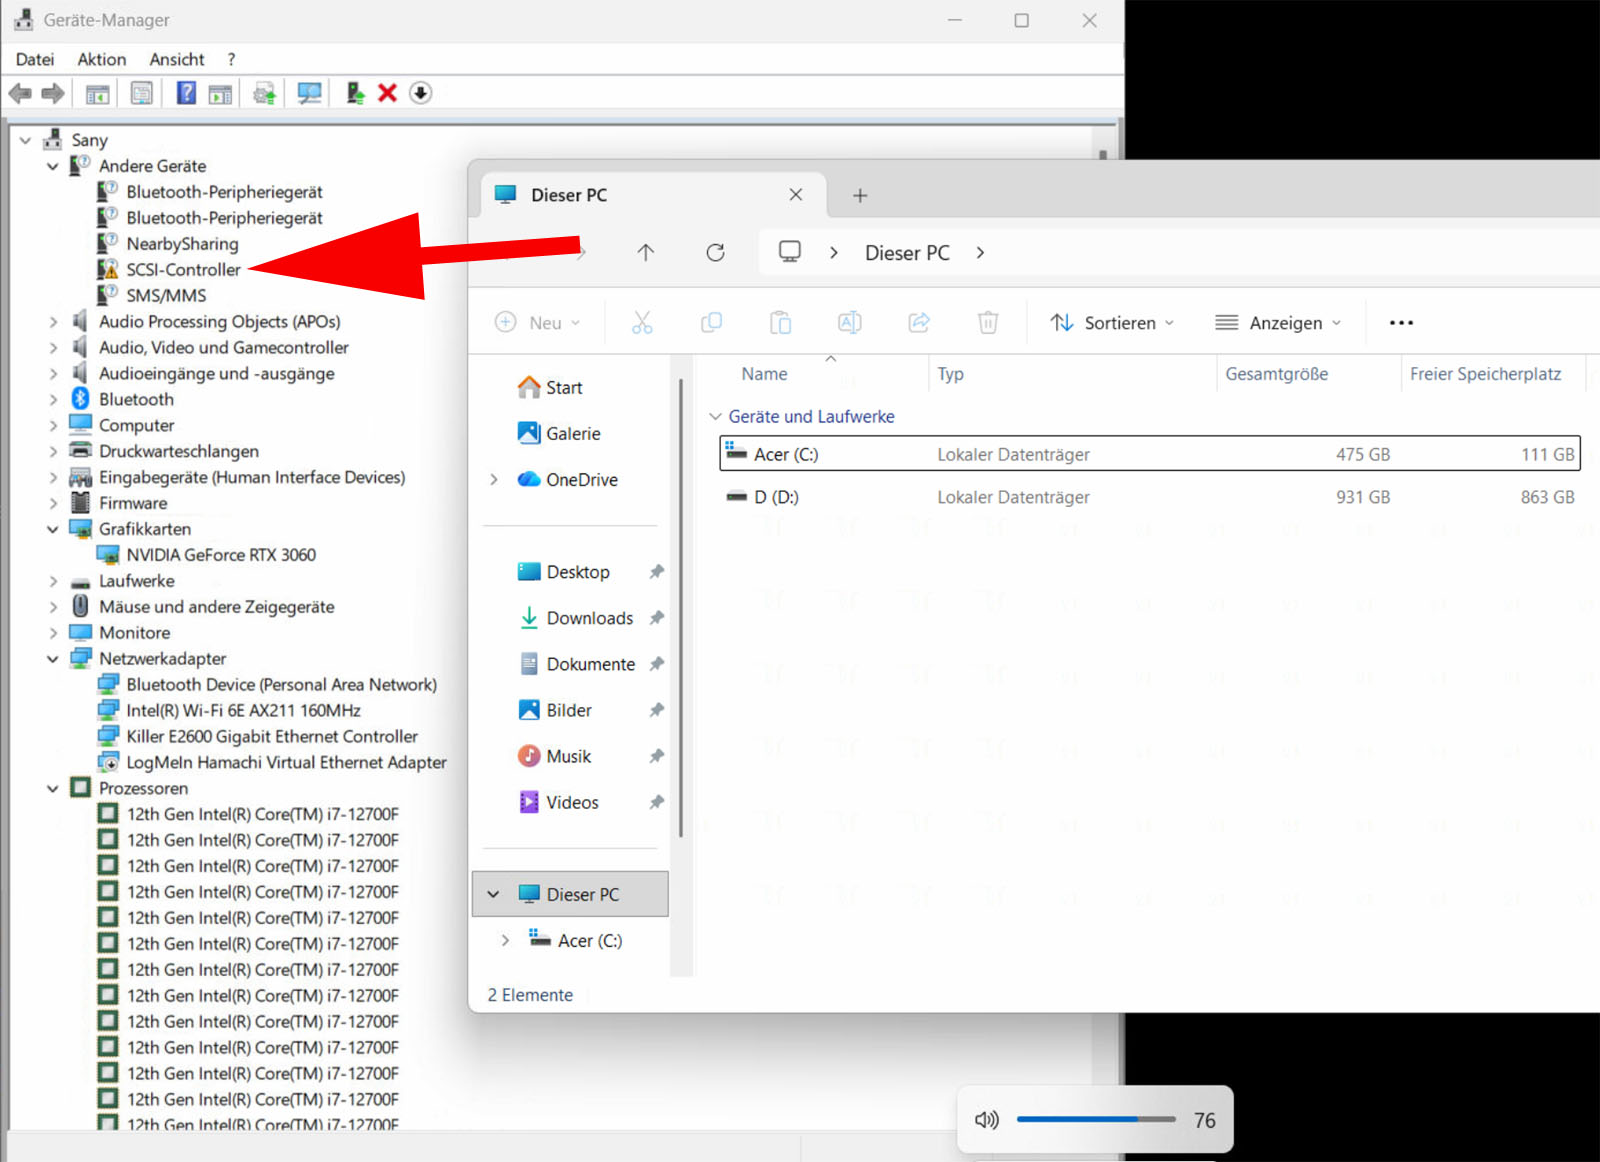
Task: Select the Acer (C:) drive in file list
Action: pos(1150,454)
